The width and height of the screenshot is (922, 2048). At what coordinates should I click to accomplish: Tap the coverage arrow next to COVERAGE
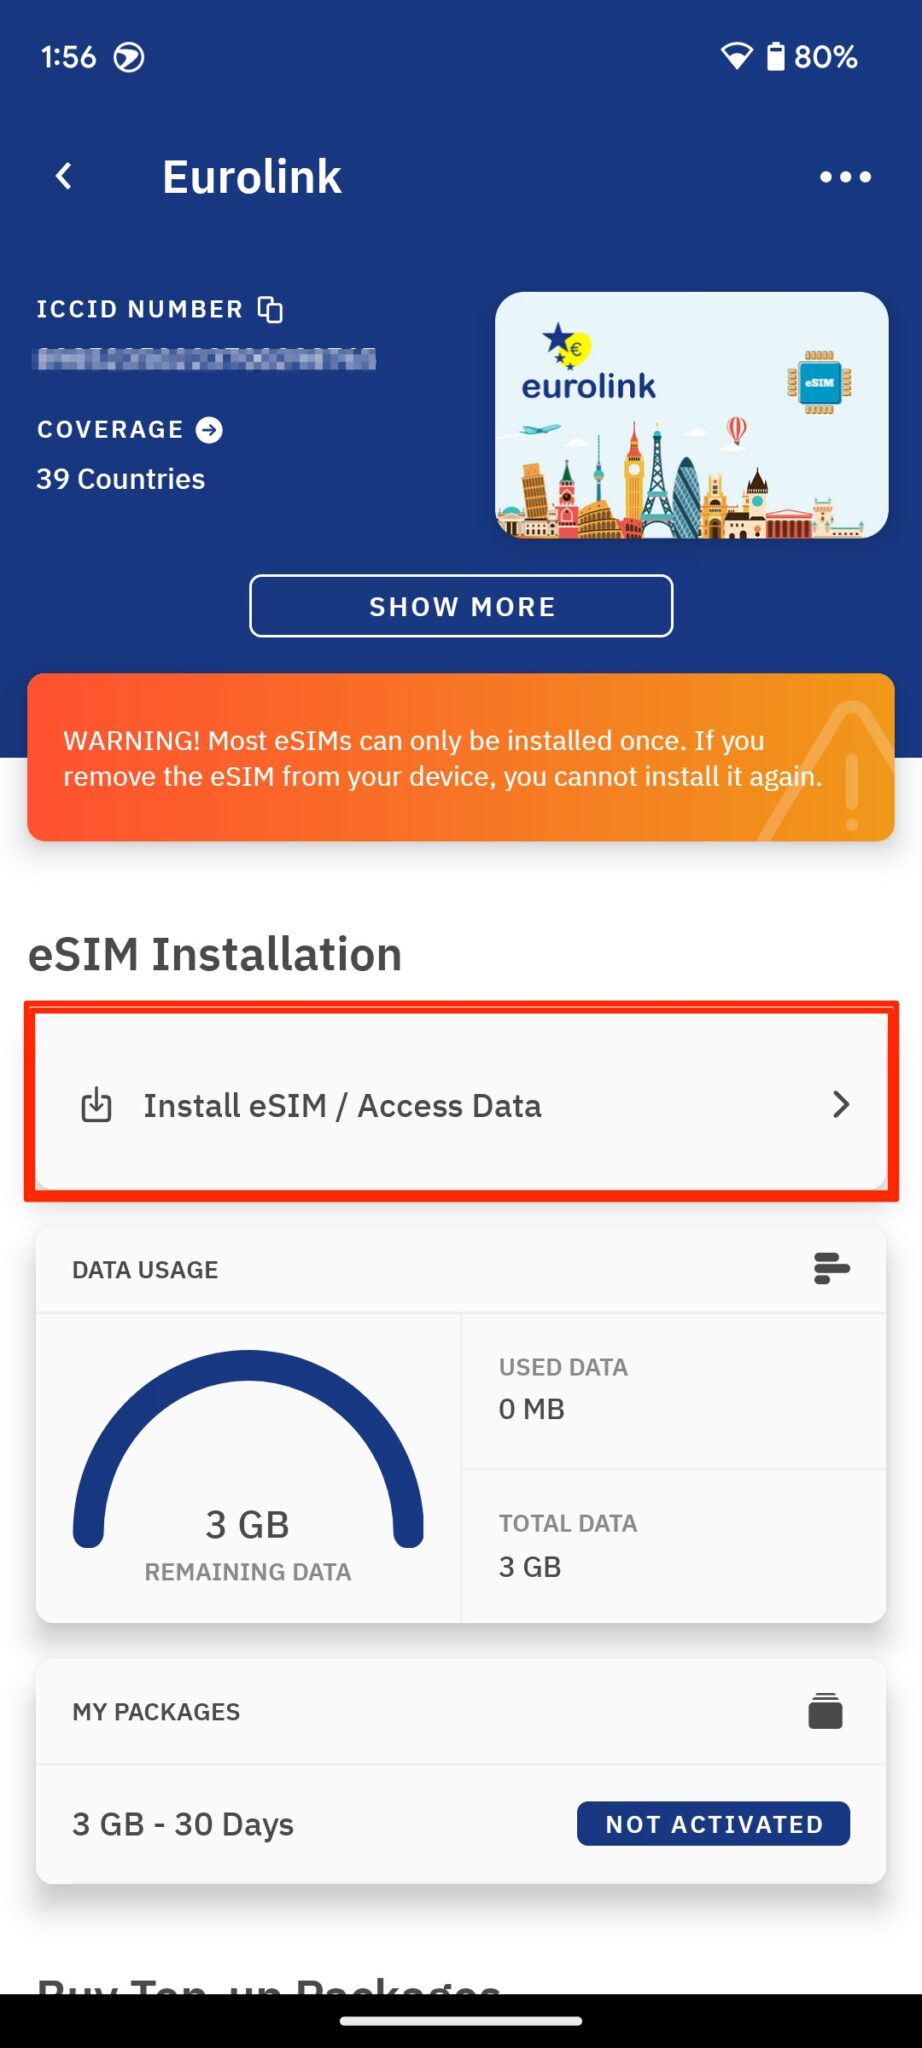tap(210, 430)
